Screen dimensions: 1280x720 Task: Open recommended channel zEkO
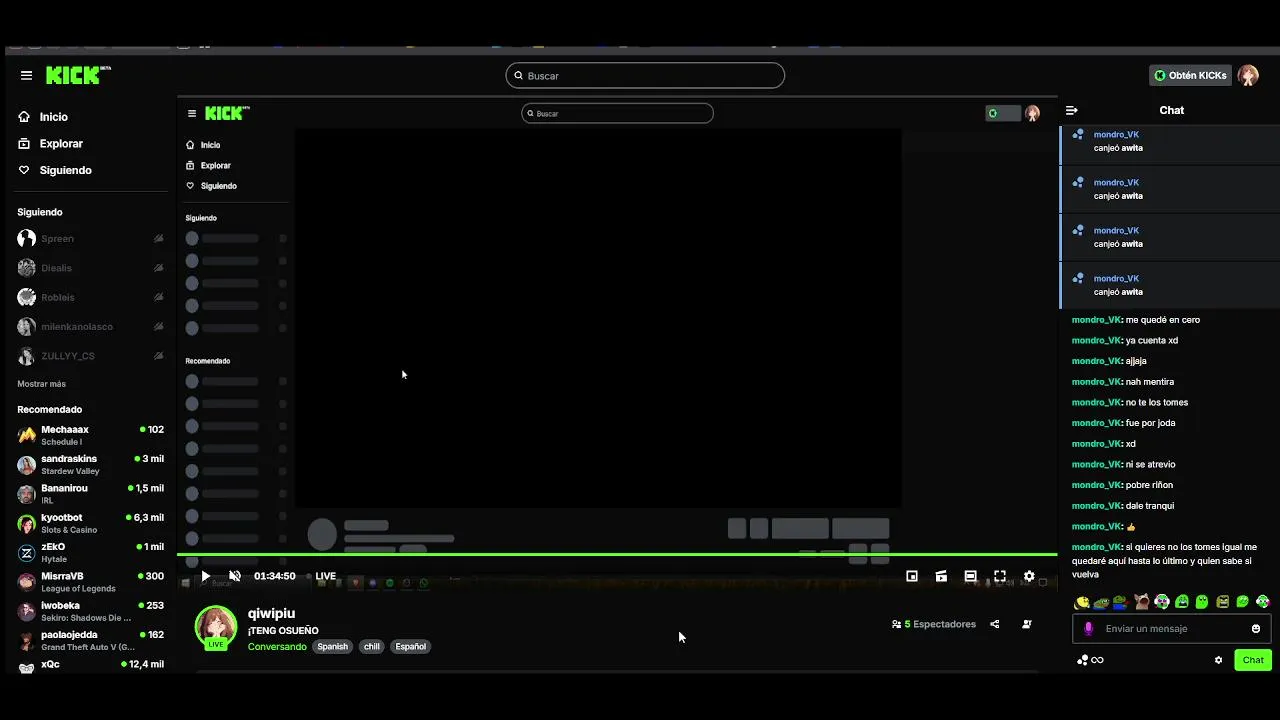tap(90, 552)
